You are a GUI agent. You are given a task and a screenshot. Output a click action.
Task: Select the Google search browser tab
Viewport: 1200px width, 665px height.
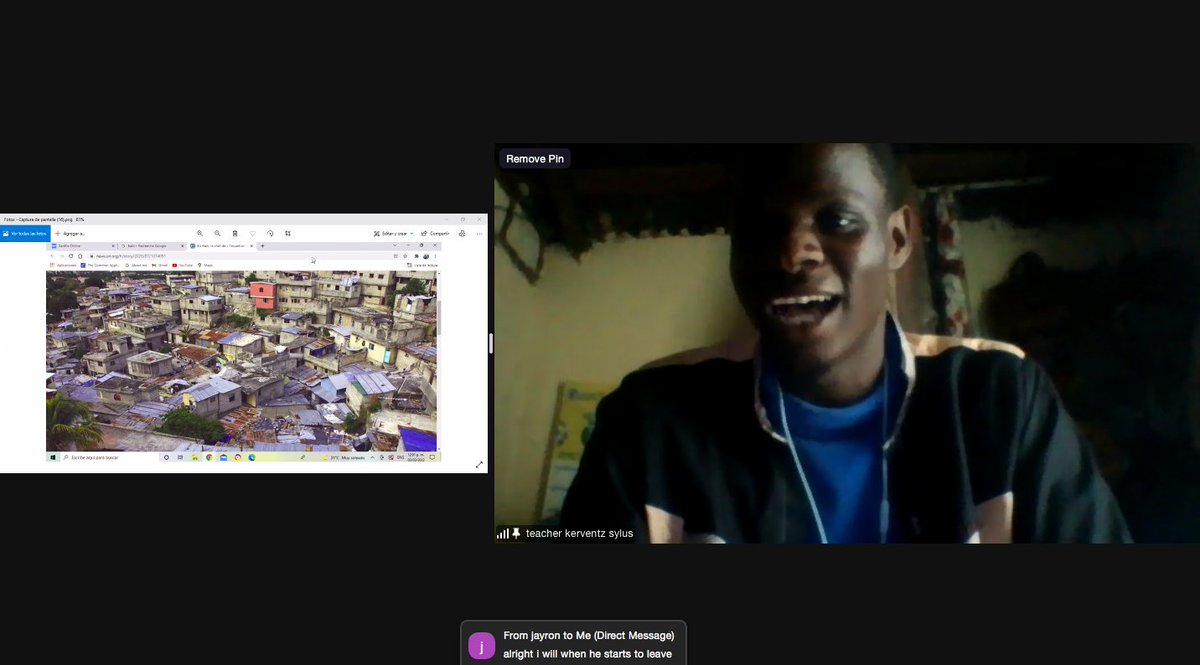click(x=153, y=246)
